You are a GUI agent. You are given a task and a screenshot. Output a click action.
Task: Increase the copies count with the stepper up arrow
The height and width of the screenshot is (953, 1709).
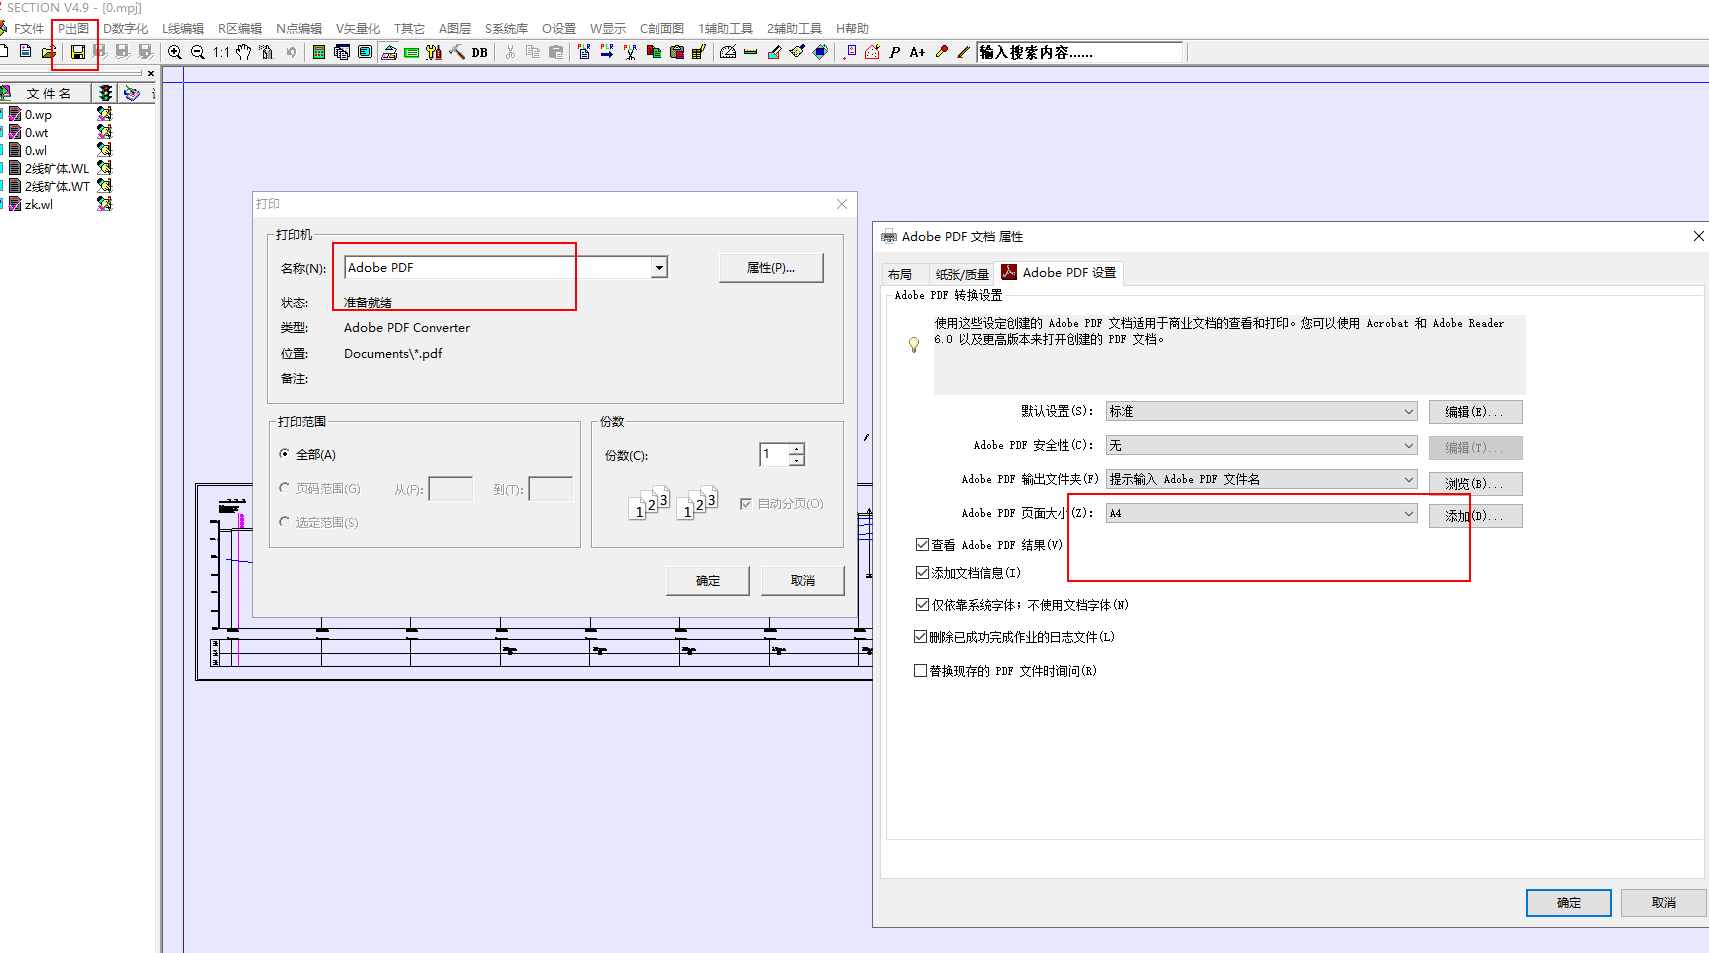click(x=797, y=449)
